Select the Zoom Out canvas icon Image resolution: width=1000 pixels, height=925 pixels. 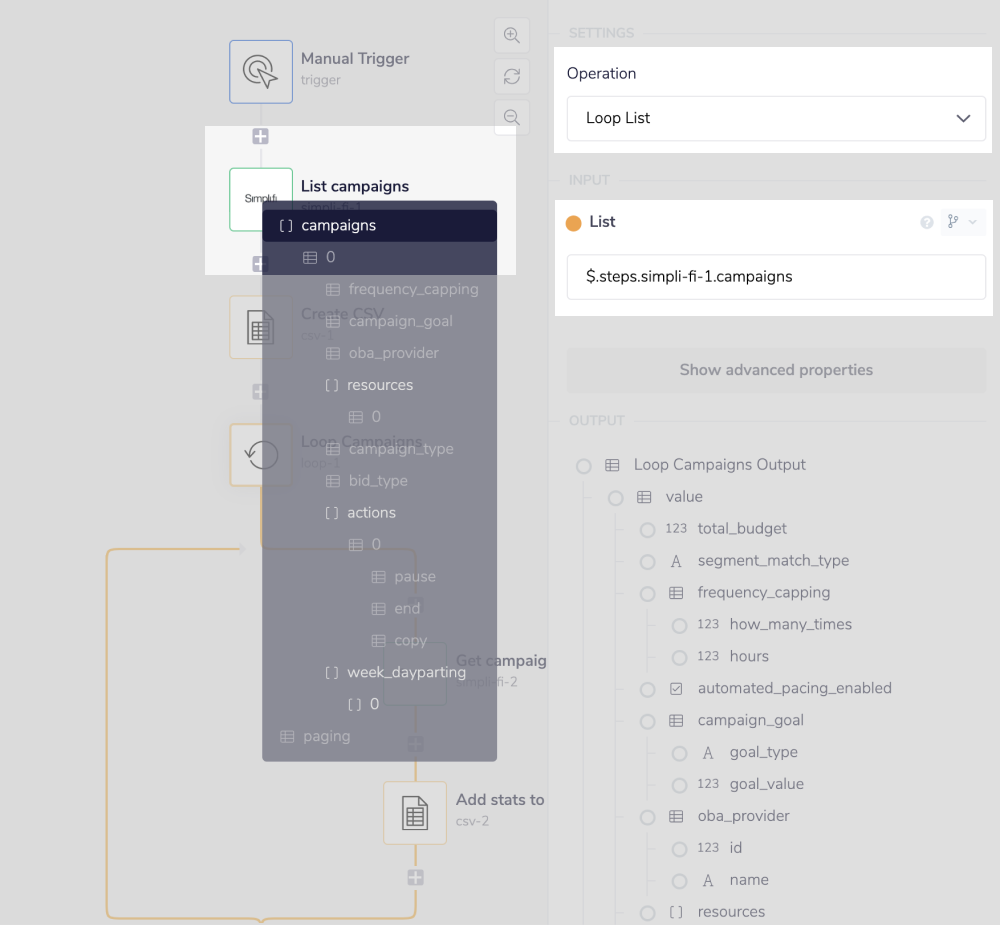[x=511, y=117]
